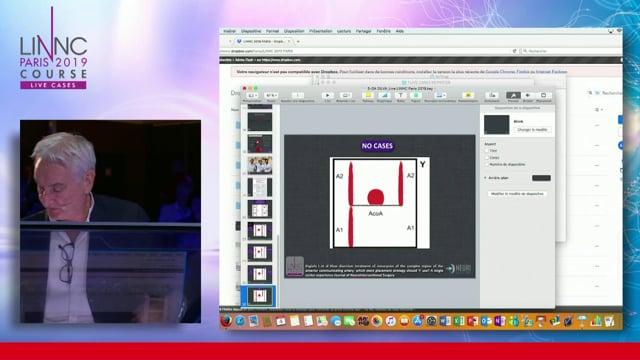Open the Disposition menu
Viewport: 640px width, 360px height.
point(294,31)
